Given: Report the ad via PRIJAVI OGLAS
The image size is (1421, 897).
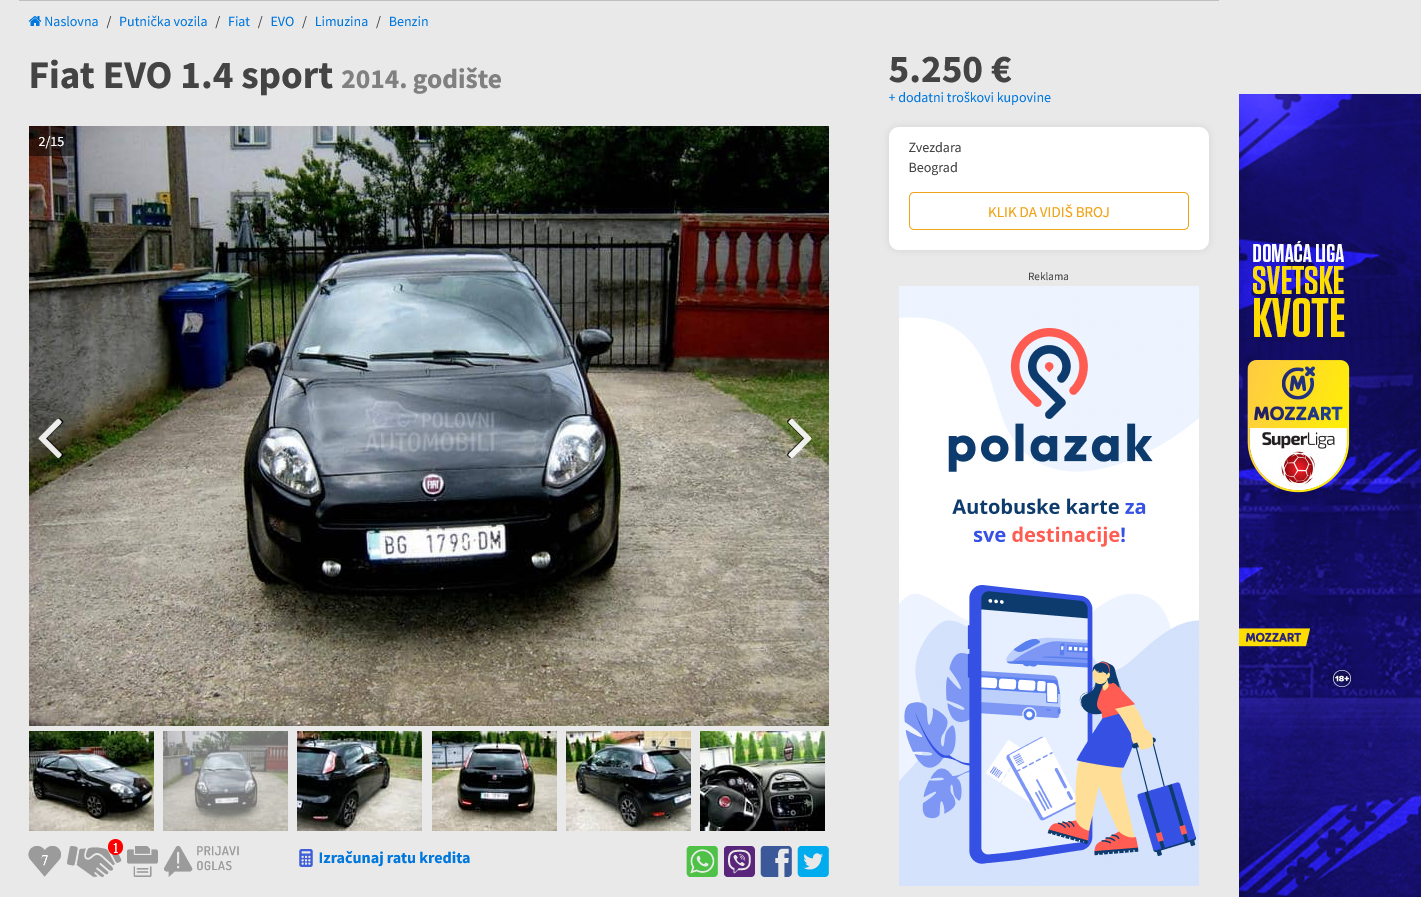Looking at the screenshot, I should pos(202,859).
